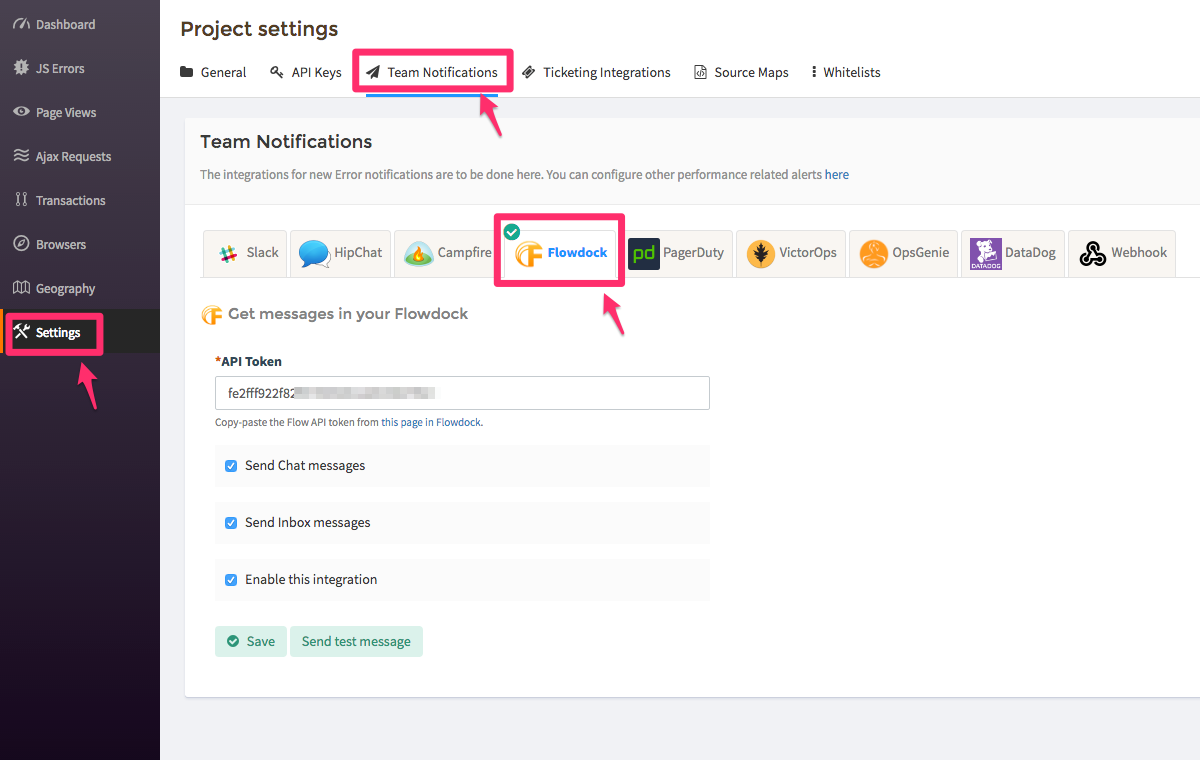The width and height of the screenshot is (1200, 760).
Task: Save the Flowdock integration settings
Action: [x=251, y=642]
